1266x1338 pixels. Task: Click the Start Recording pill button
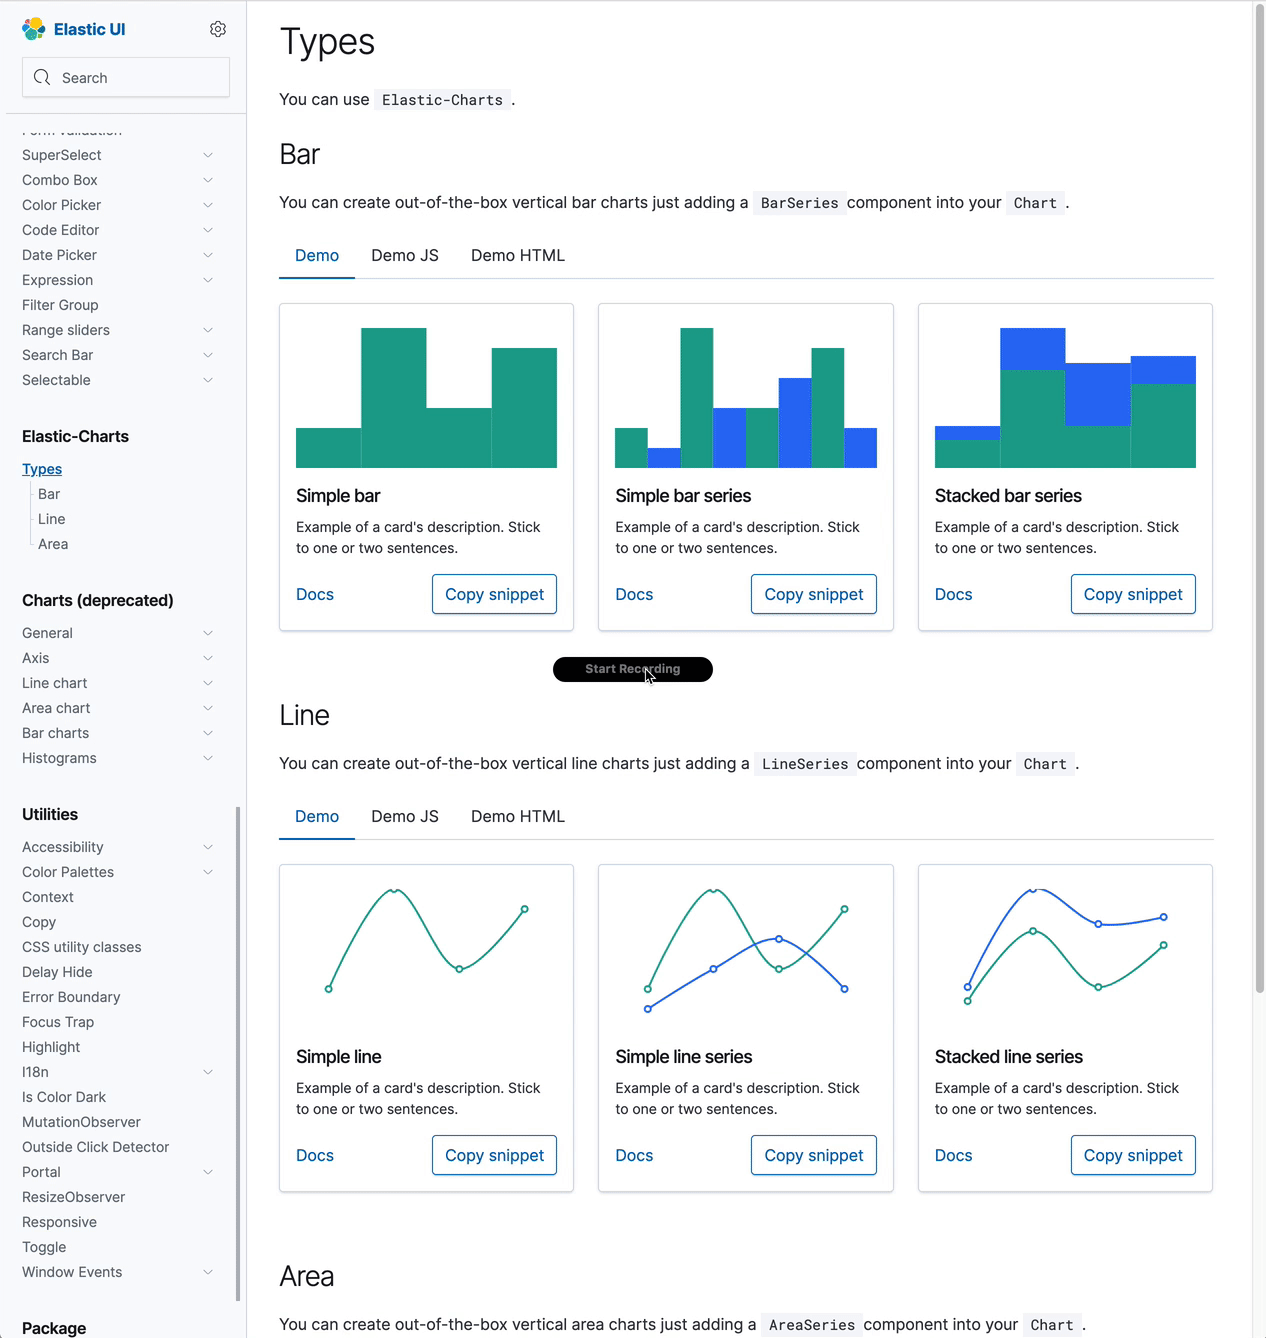coord(633,669)
